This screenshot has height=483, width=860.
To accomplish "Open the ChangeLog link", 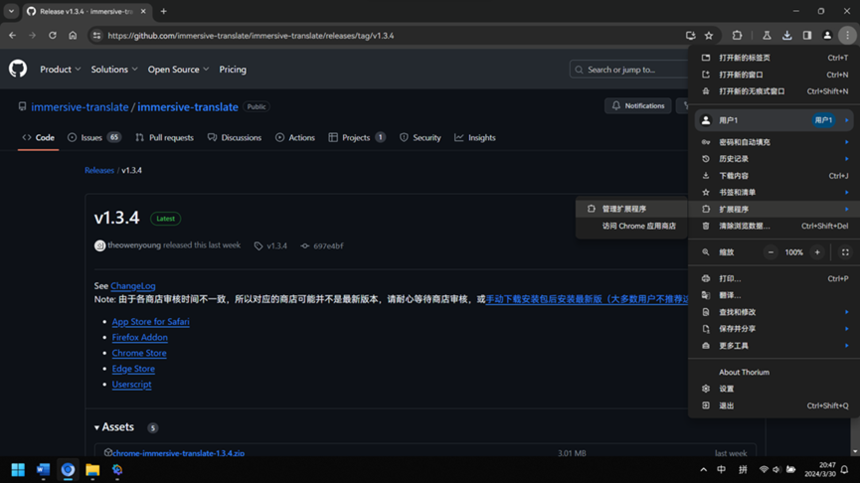I will coord(133,286).
